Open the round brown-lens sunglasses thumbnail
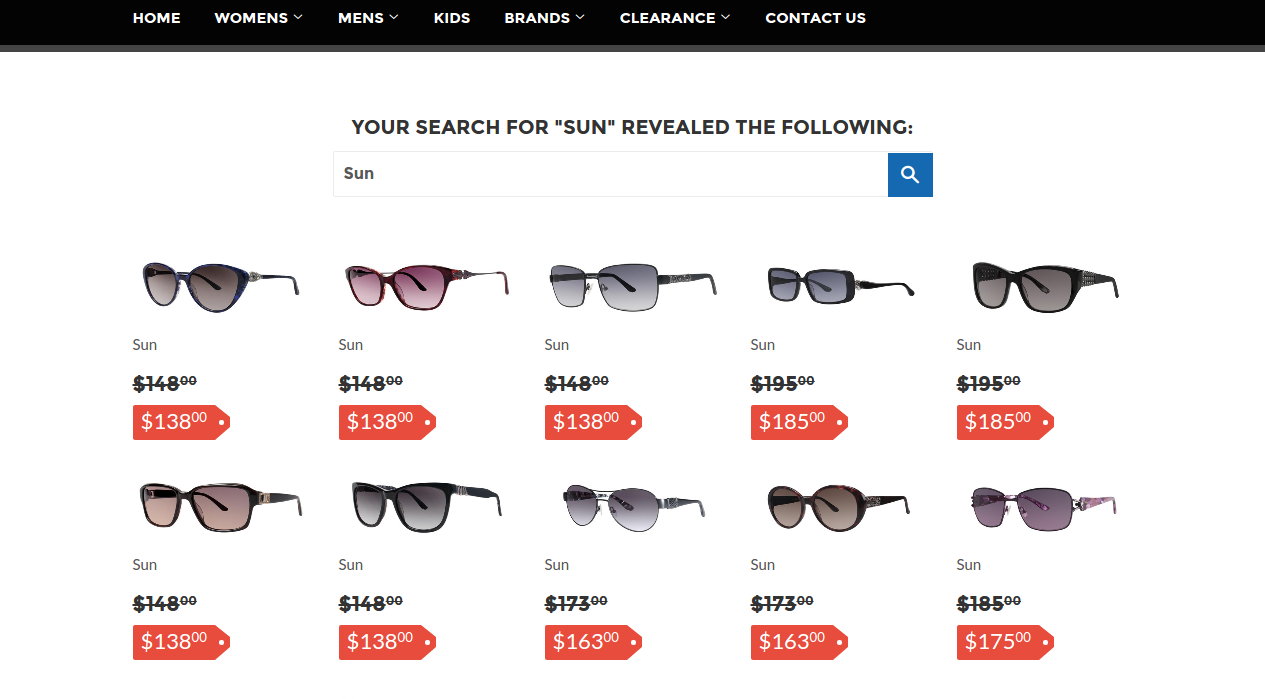This screenshot has height=699, width=1265. tap(838, 507)
